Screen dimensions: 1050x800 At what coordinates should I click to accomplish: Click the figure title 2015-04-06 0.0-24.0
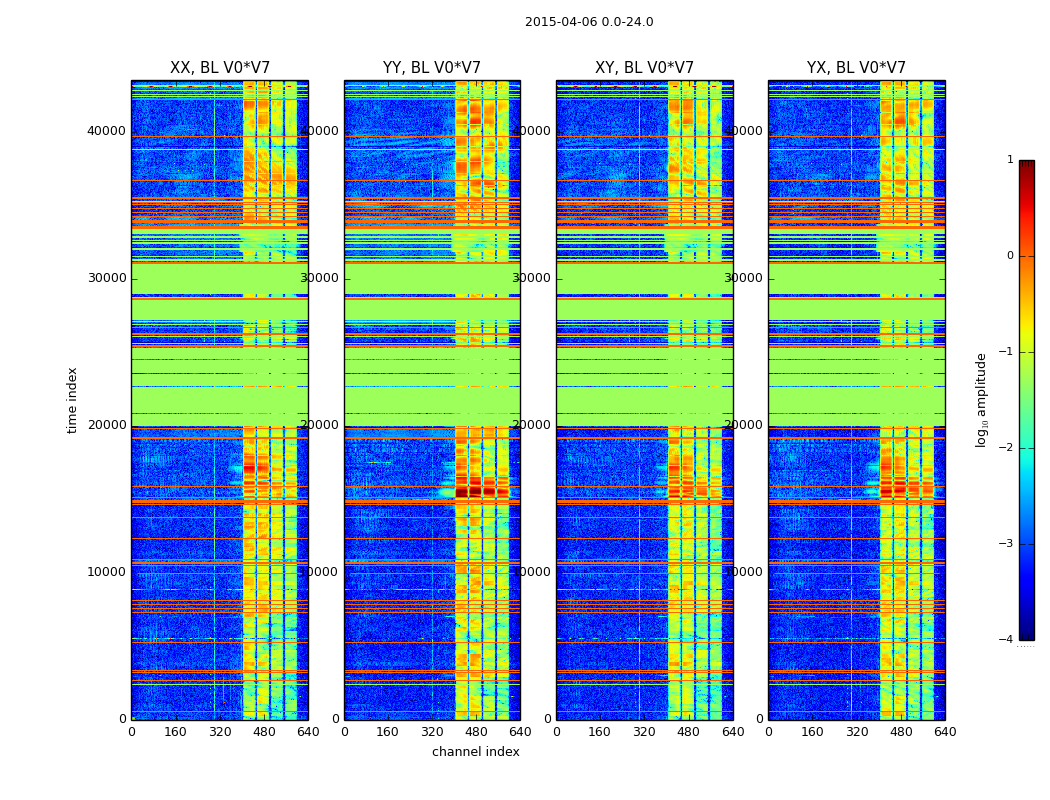589,22
